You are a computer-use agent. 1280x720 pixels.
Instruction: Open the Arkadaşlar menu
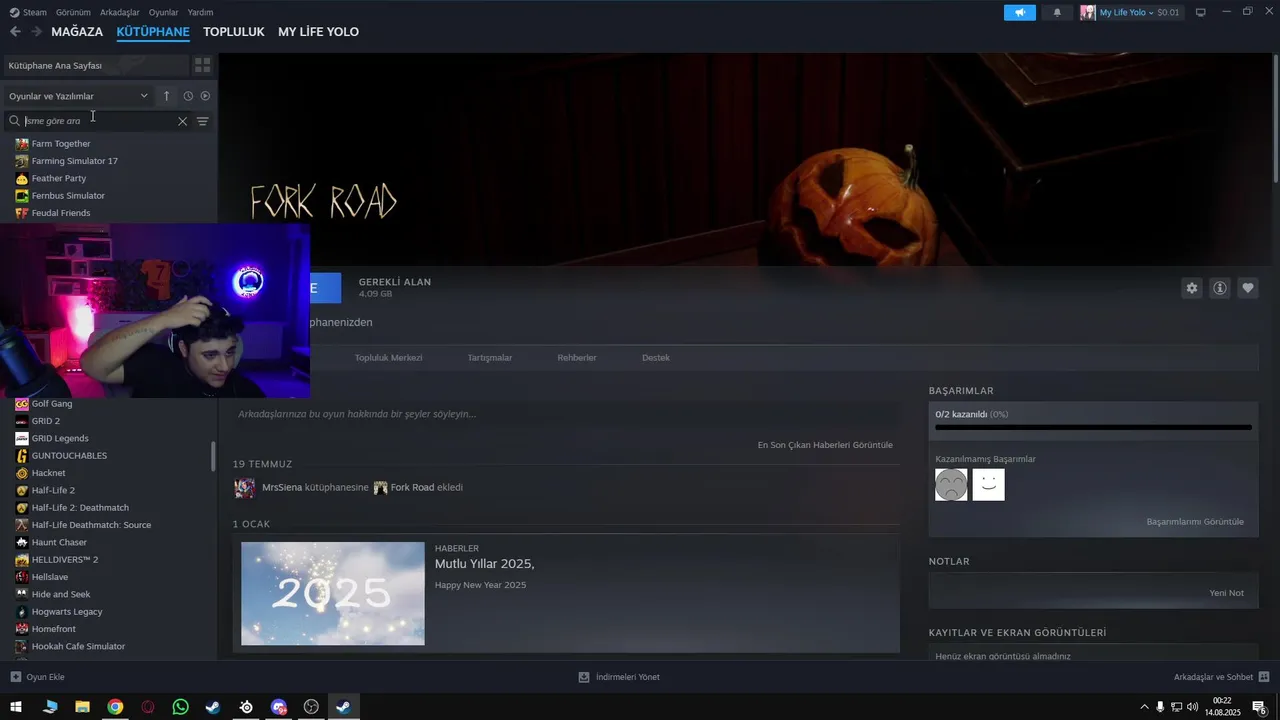(120, 12)
